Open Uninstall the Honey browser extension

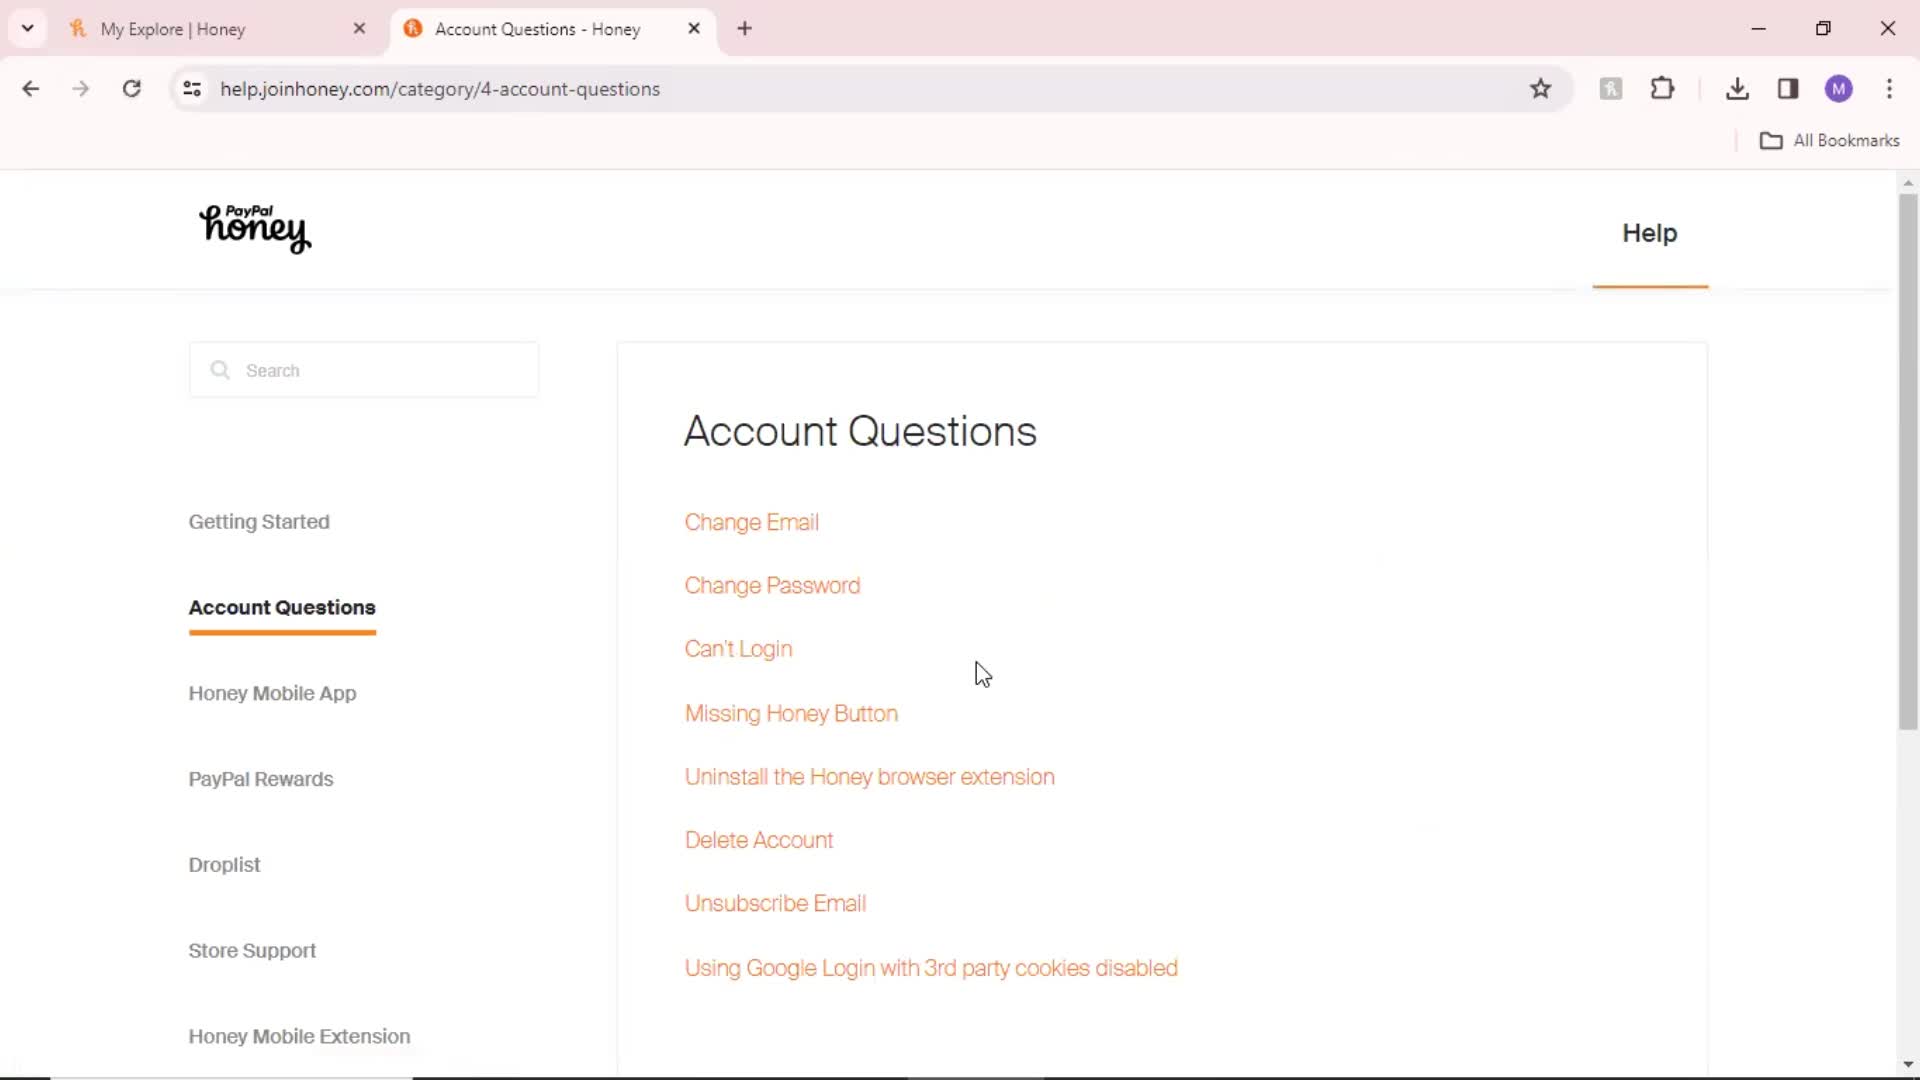coord(869,777)
